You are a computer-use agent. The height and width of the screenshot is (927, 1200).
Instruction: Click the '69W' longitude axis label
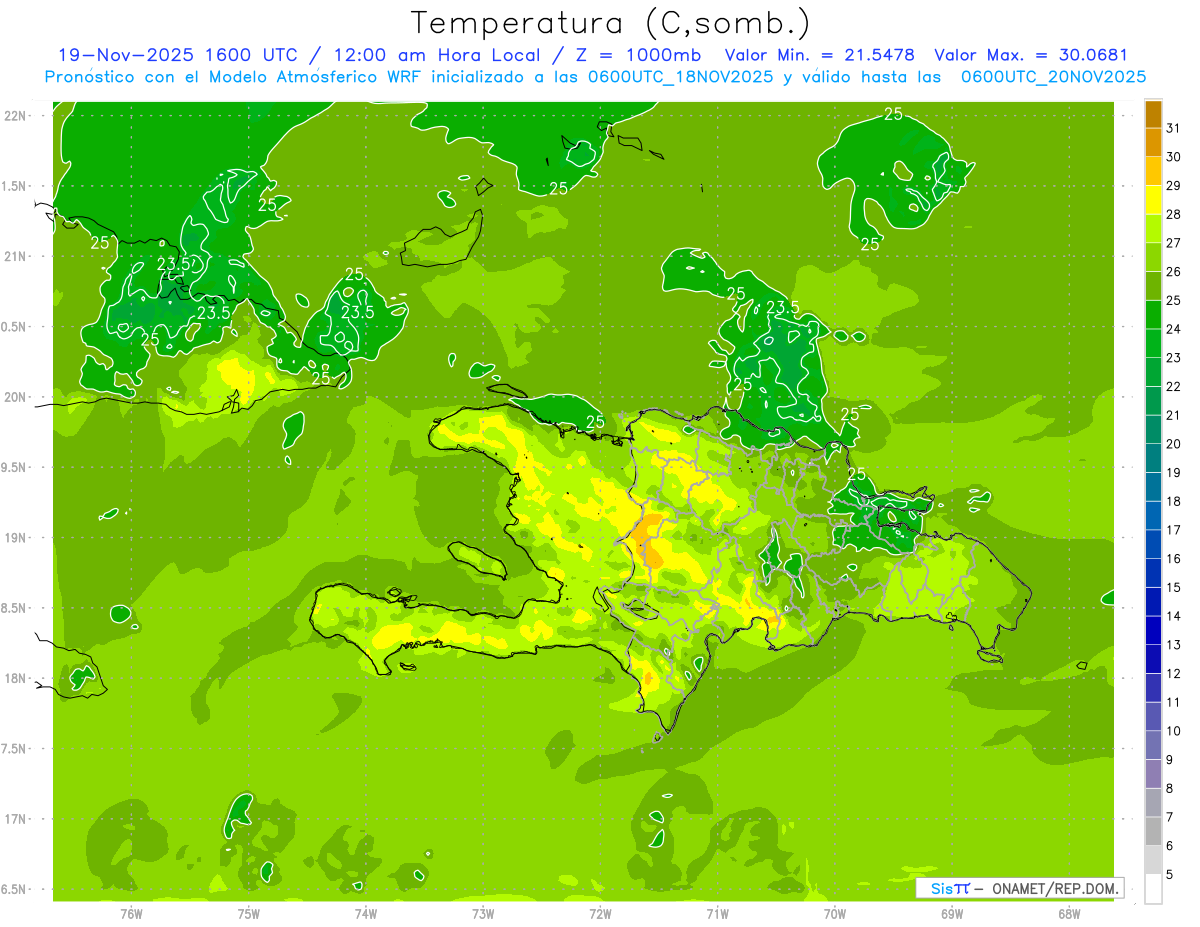tap(952, 914)
